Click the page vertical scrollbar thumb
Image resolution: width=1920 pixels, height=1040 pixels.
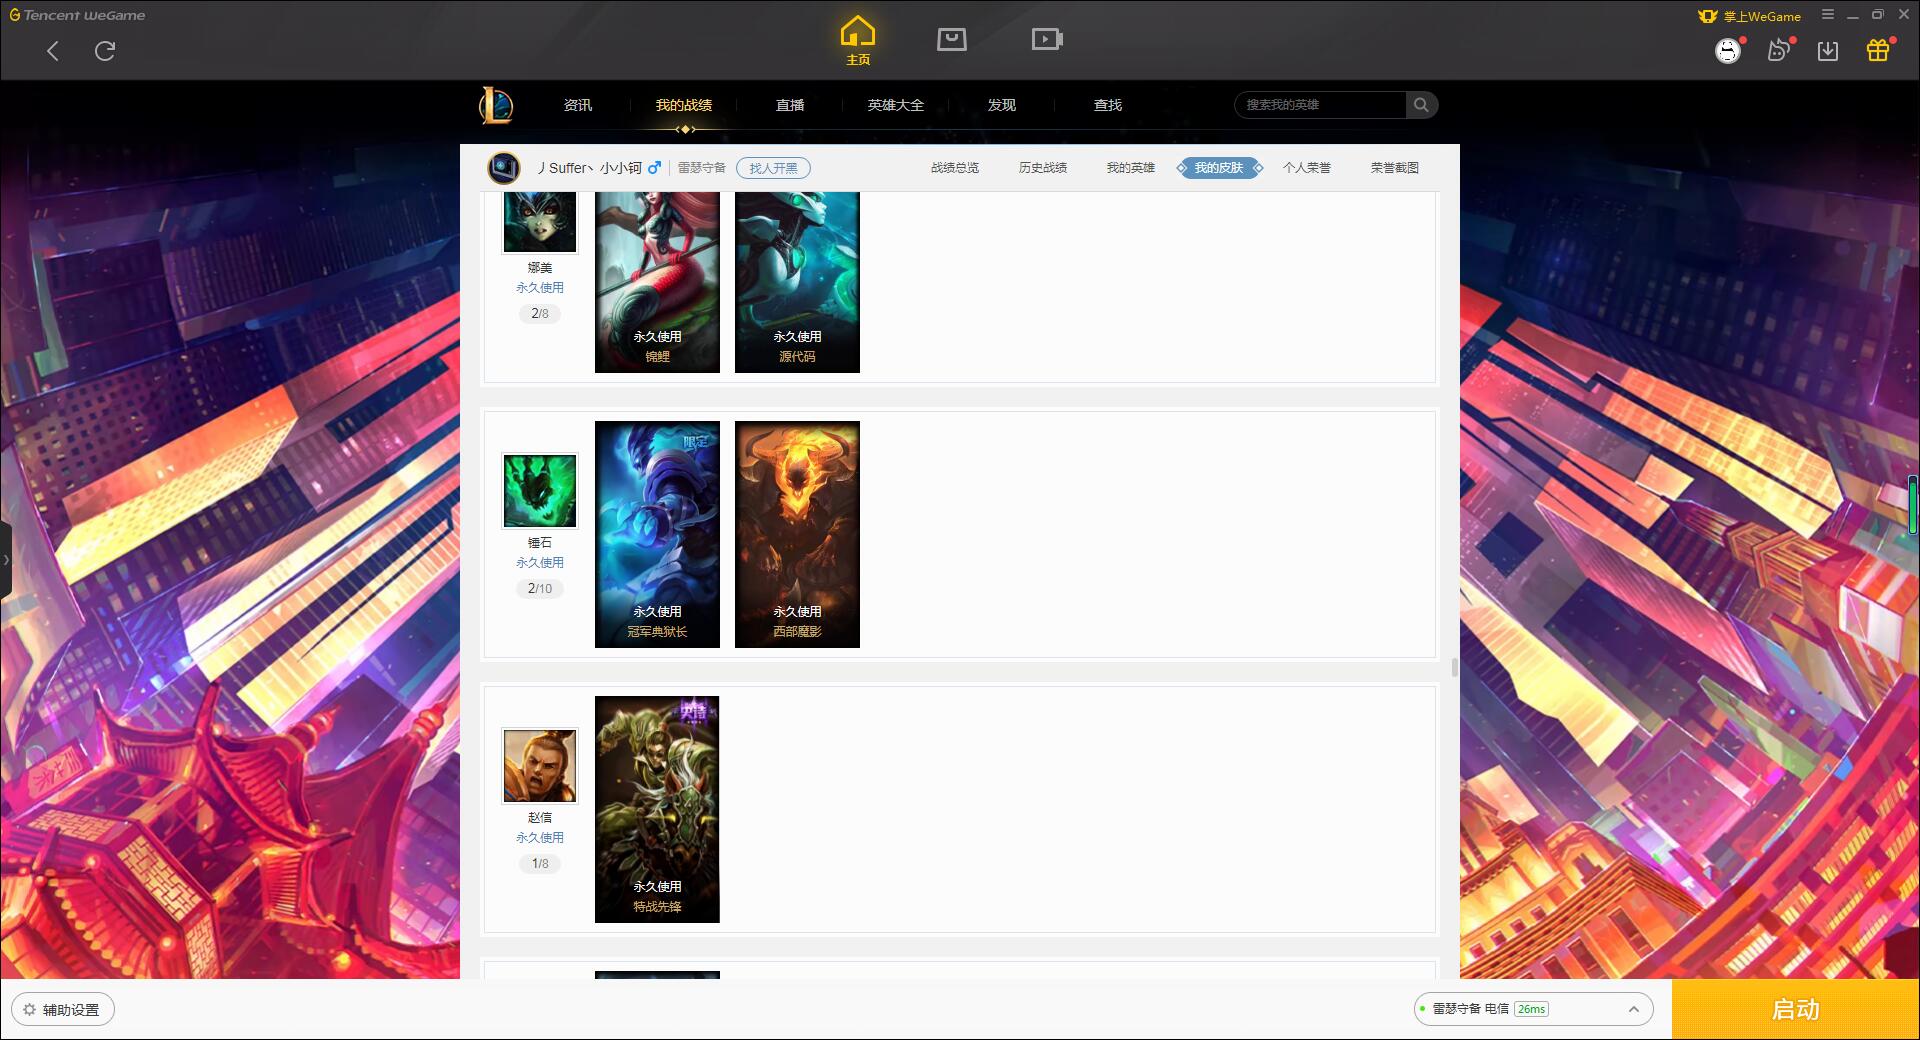pos(1454,667)
